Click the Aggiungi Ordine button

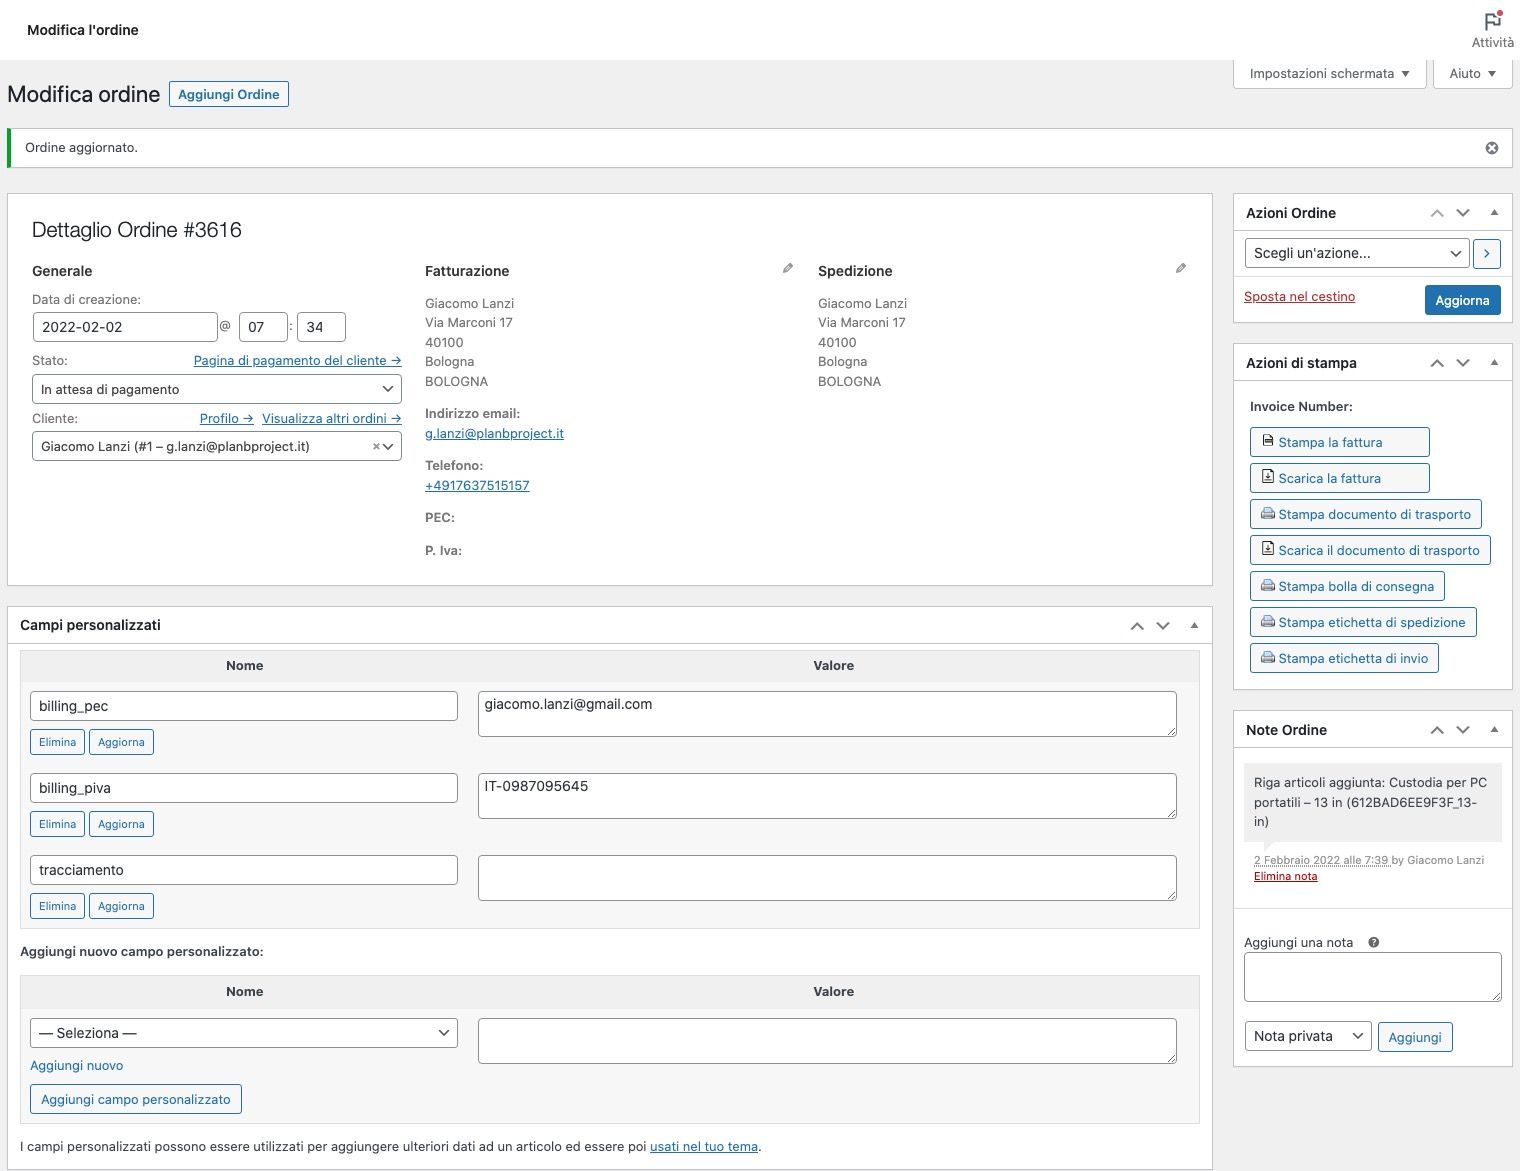[x=229, y=94]
